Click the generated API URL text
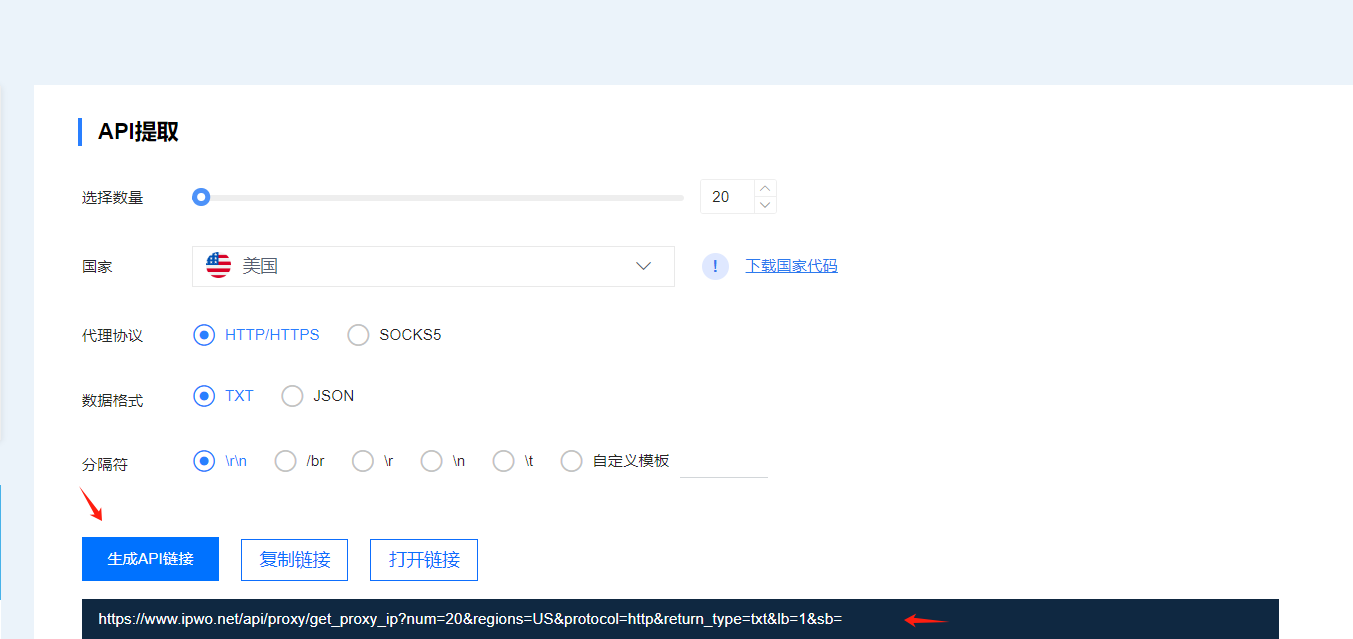This screenshot has height=639, width=1353. pyautogui.click(x=470, y=619)
